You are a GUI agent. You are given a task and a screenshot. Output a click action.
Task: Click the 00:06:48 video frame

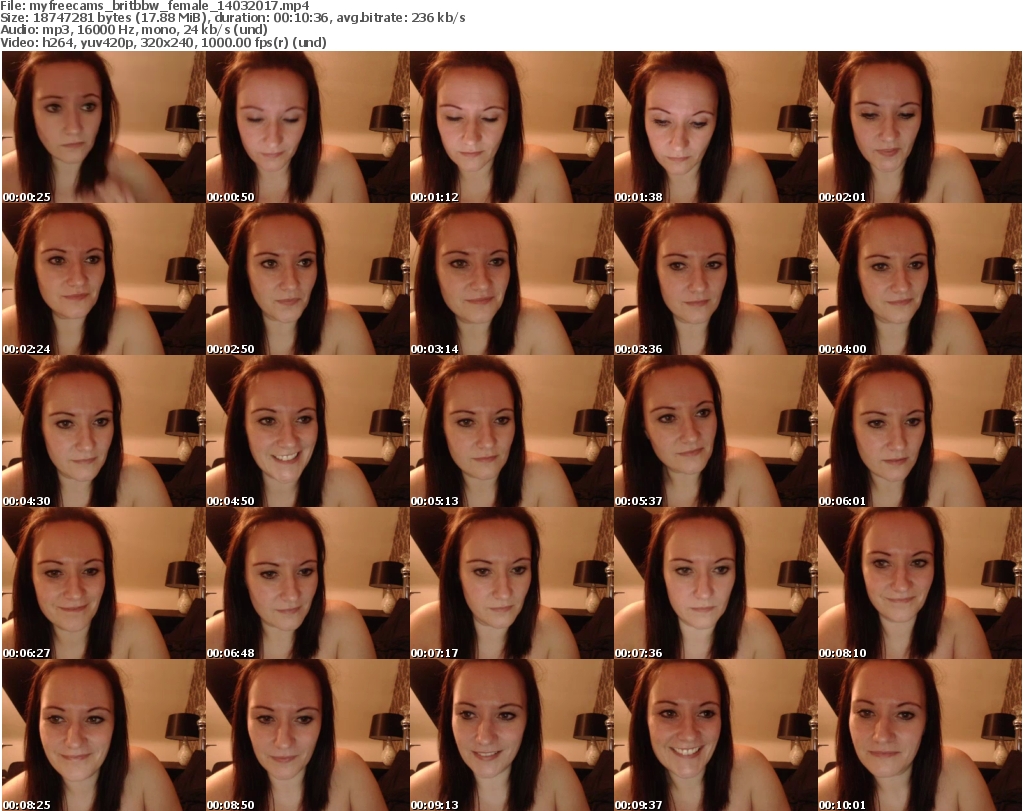[308, 583]
